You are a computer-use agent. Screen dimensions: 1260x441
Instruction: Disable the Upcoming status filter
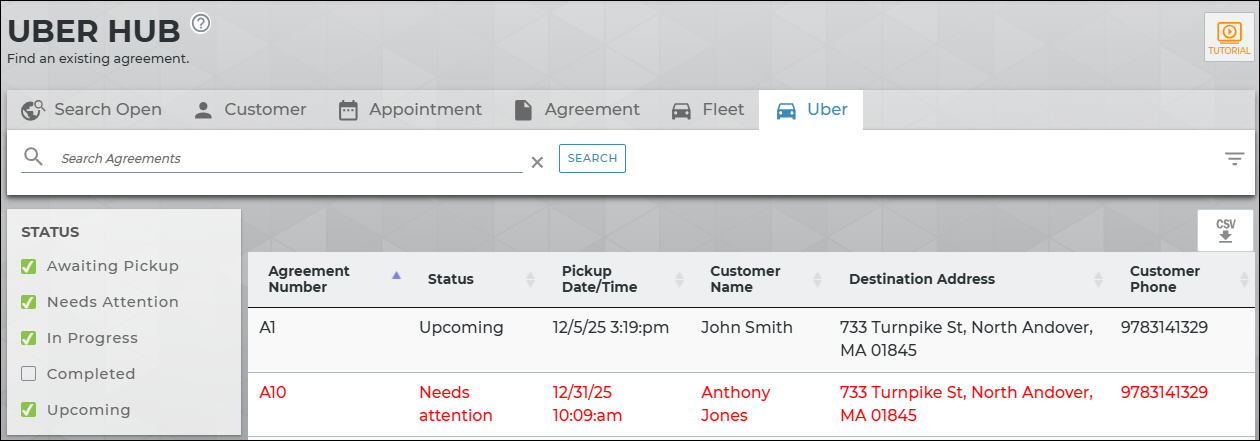coord(29,410)
